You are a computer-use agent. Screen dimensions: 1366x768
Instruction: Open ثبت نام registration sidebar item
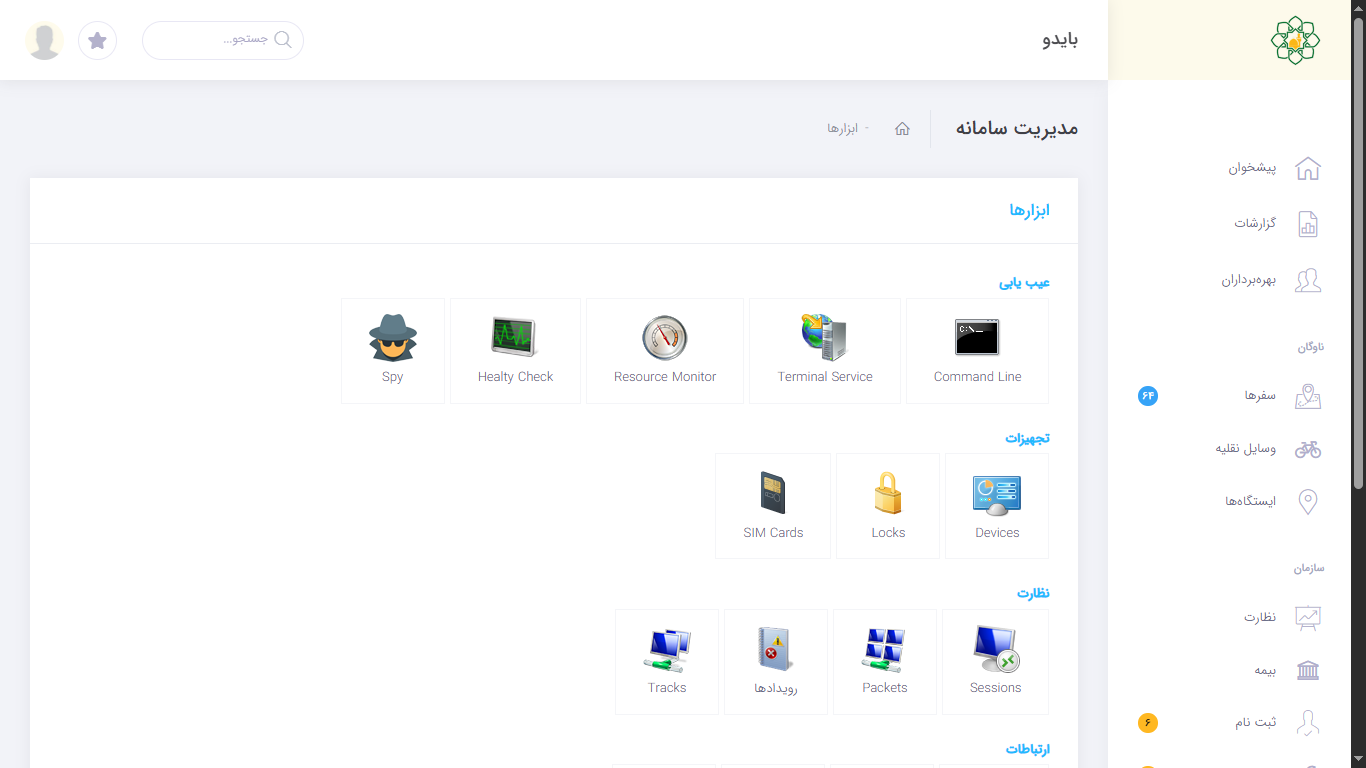pos(1255,722)
